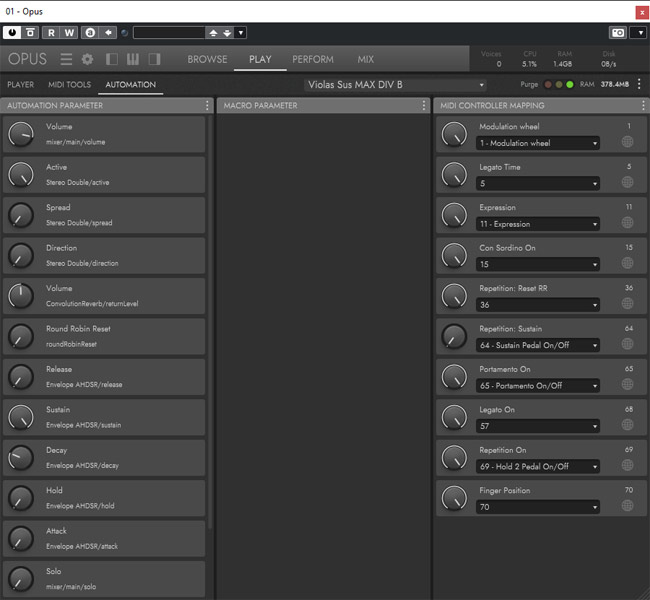650x600 pixels.
Task: Click globe icon beside Modulation wheel mapping
Action: [627, 142]
